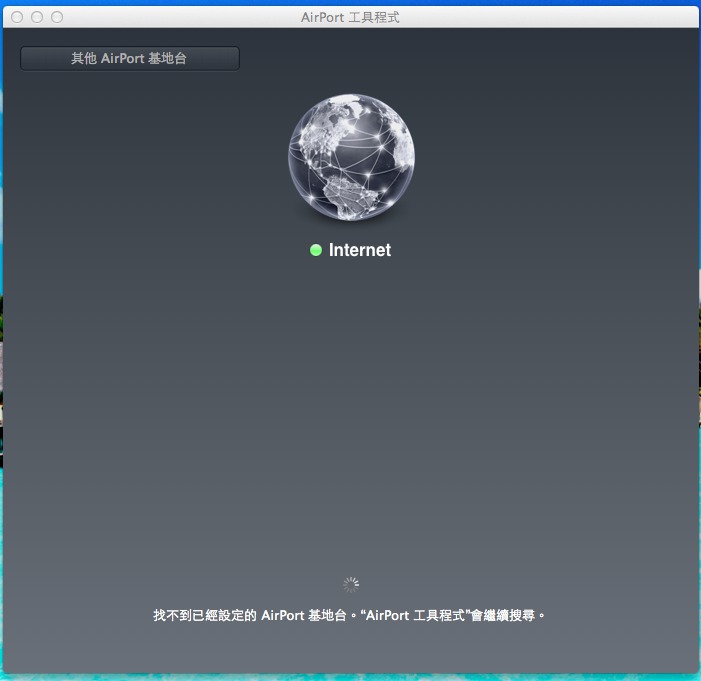The height and width of the screenshot is (681, 701).
Task: Select the Internet globe icon
Action: point(351,157)
